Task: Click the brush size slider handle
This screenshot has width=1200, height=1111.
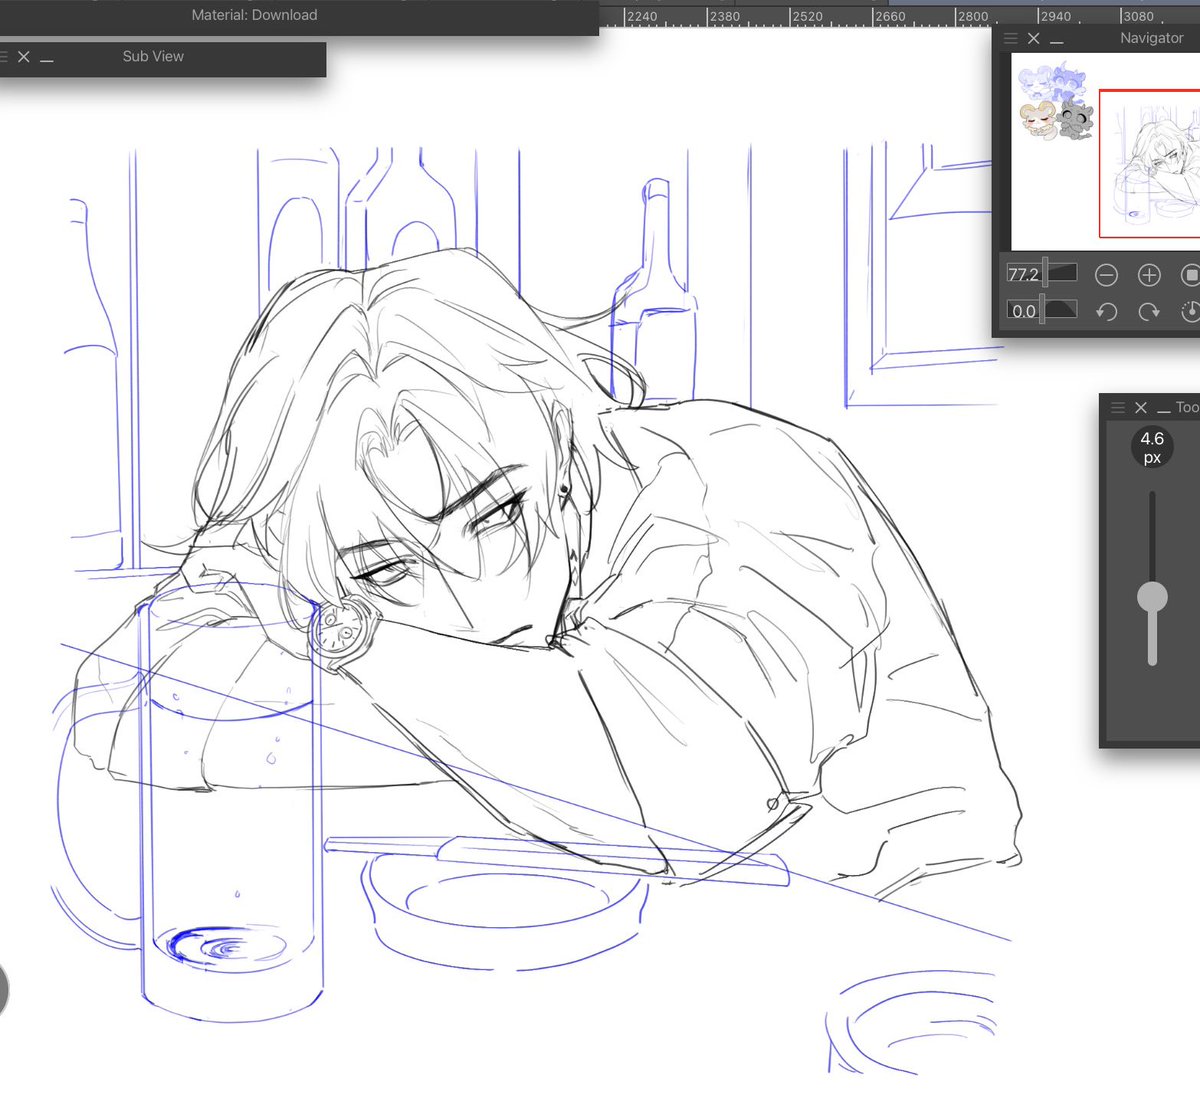Action: click(1153, 597)
